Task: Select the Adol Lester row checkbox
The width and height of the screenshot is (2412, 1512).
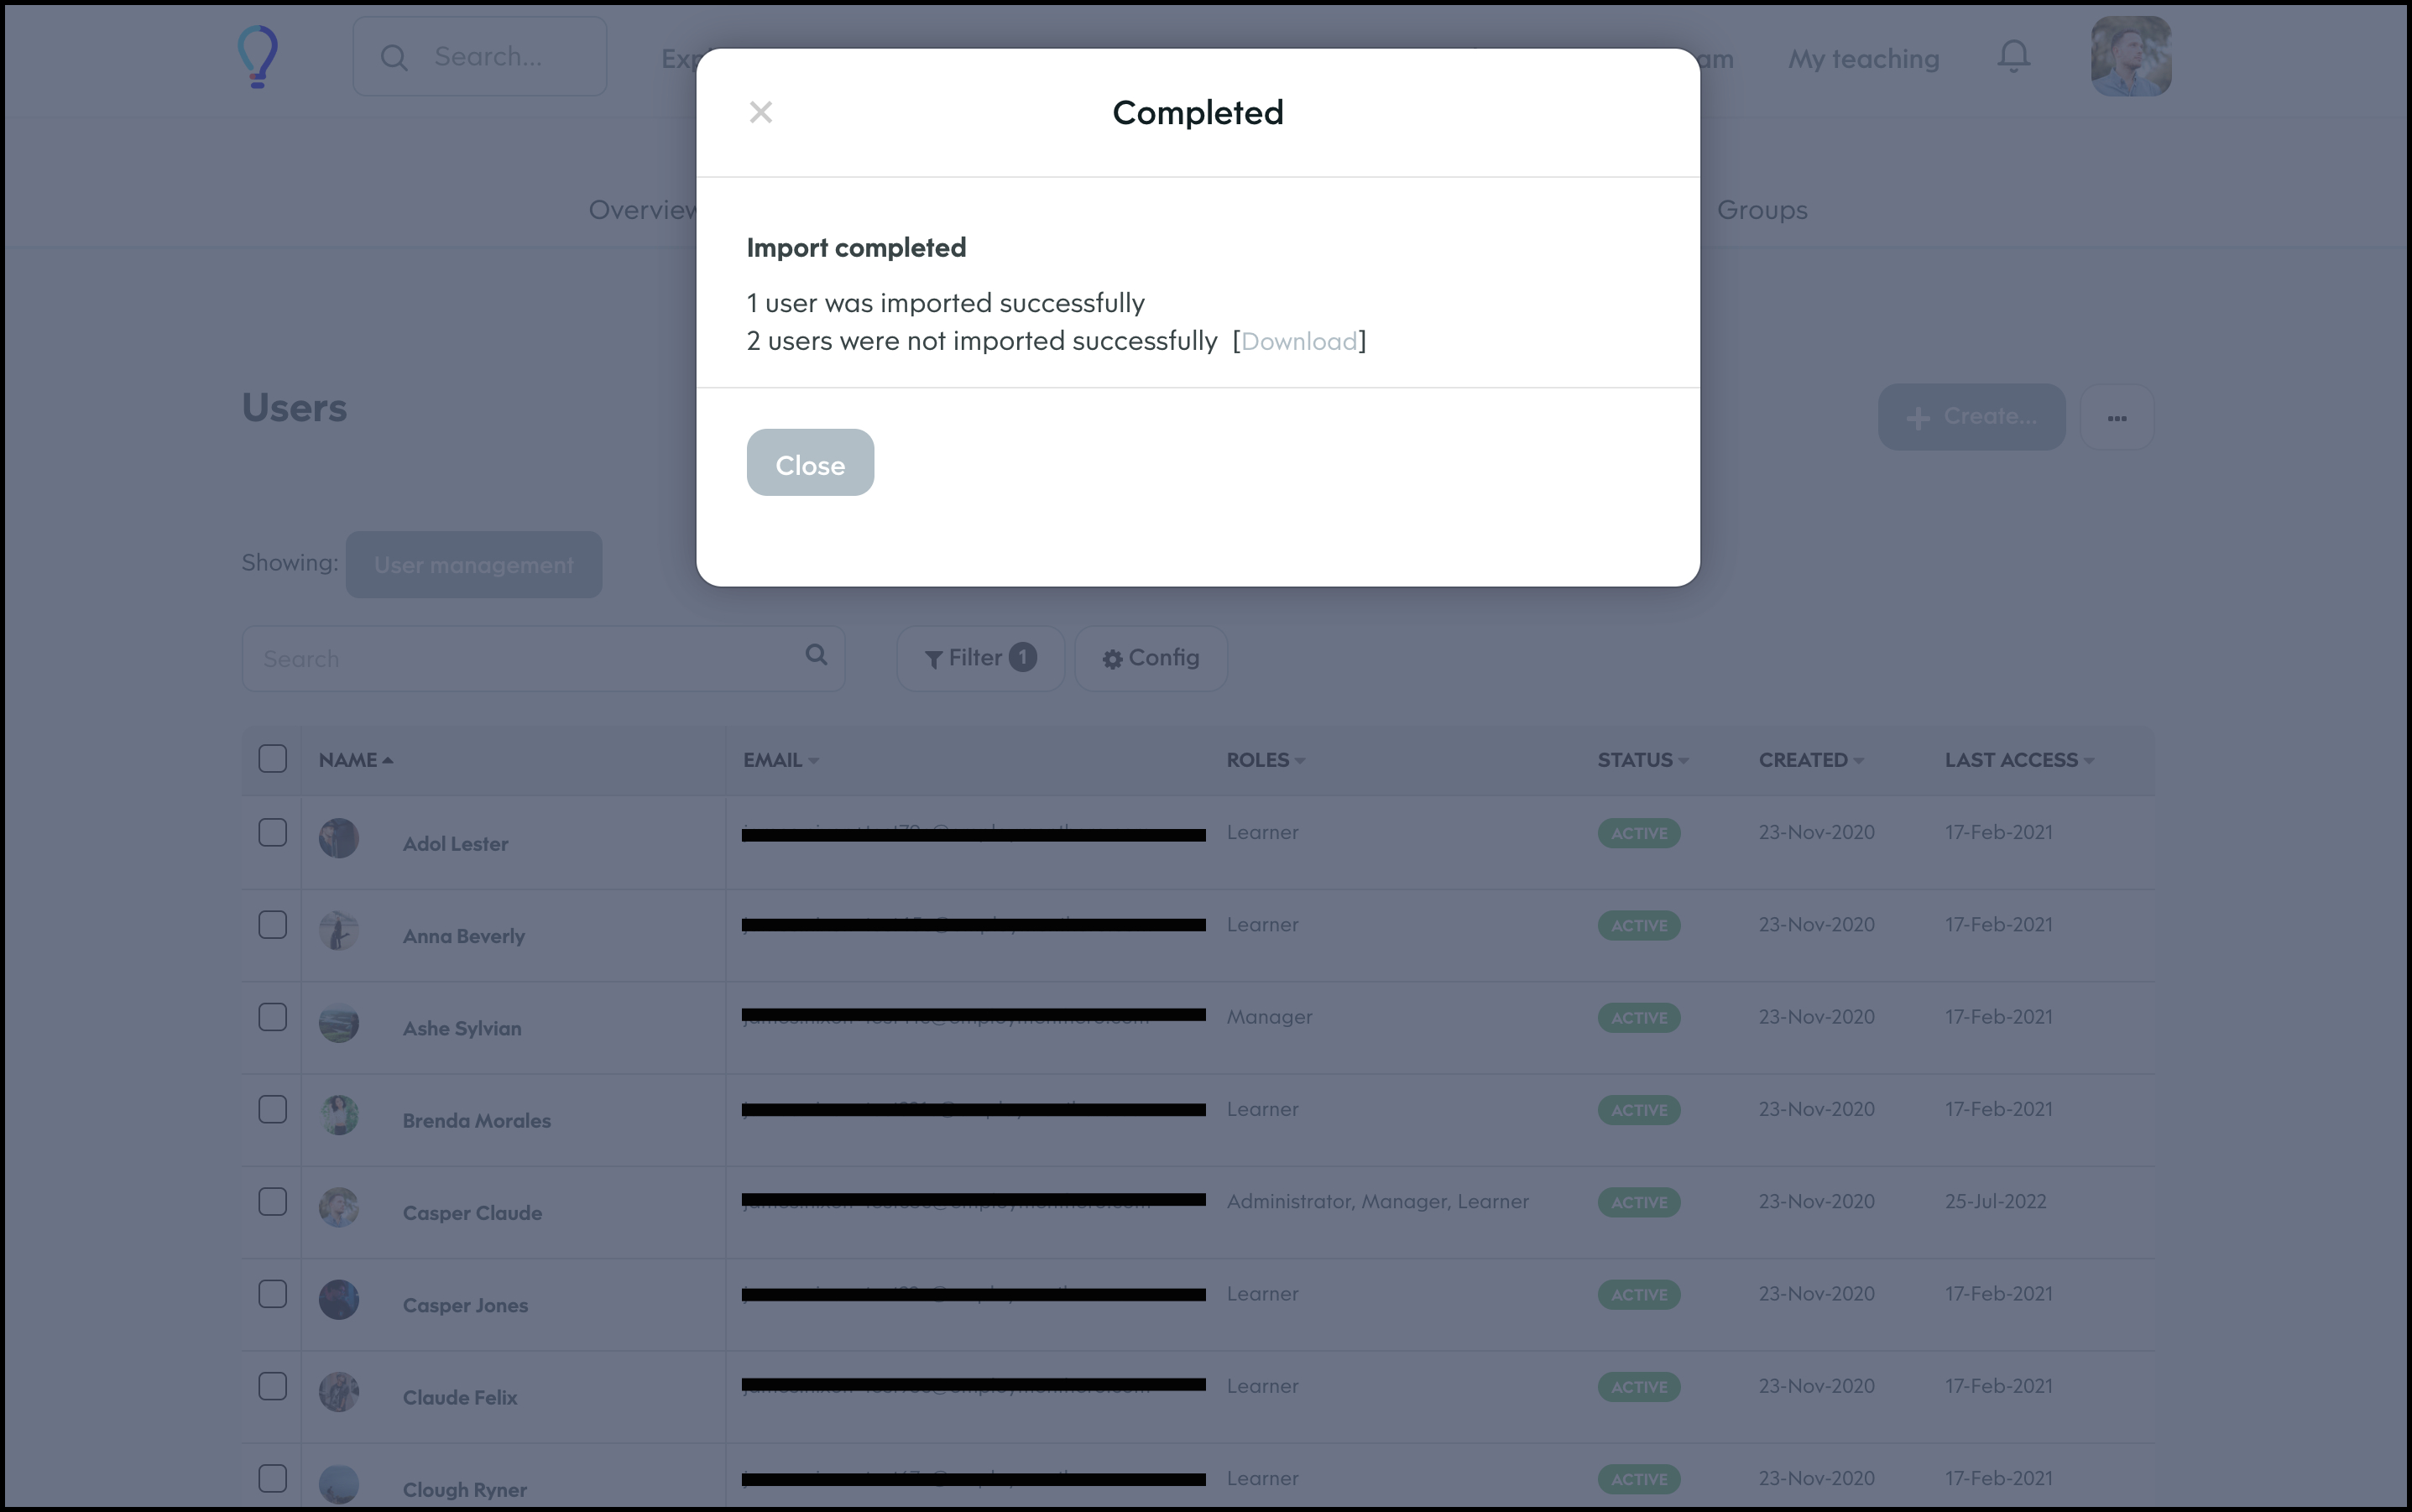Action: [x=272, y=832]
